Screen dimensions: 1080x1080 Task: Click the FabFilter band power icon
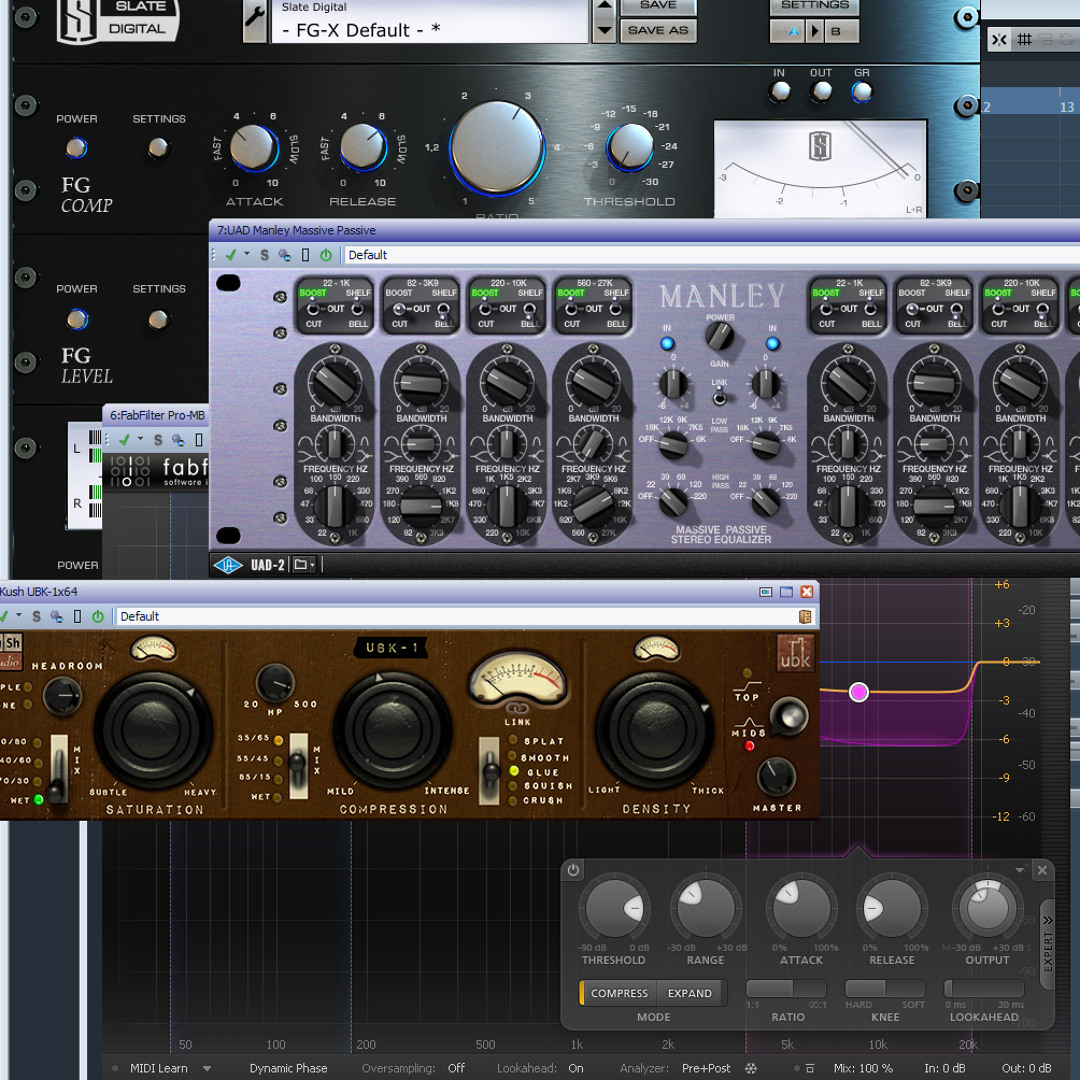[x=573, y=870]
